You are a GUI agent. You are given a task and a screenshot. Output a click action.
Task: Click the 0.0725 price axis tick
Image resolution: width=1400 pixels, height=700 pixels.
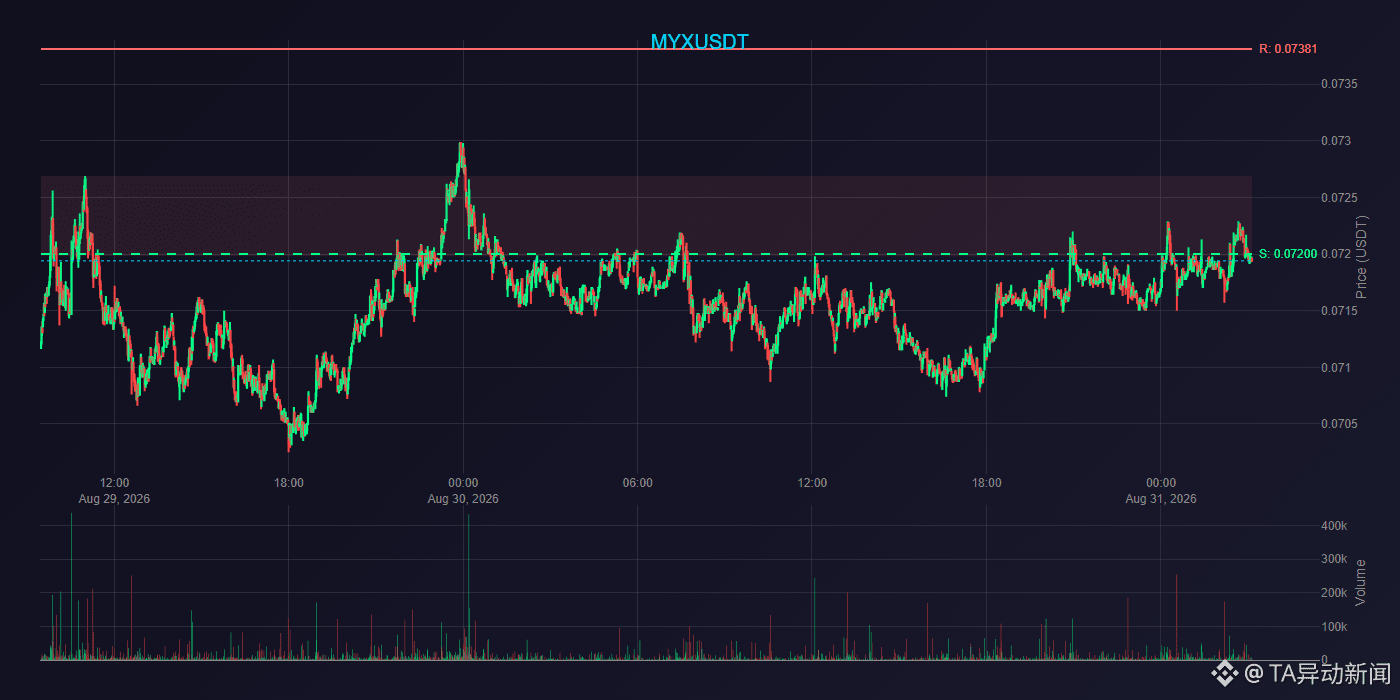[1339, 197]
